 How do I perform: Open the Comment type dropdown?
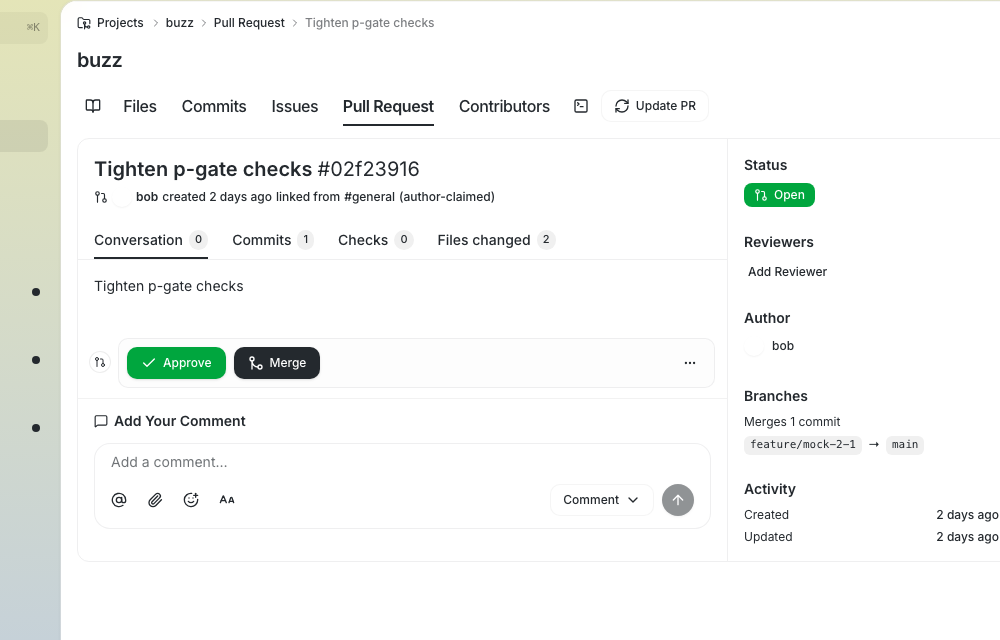(x=601, y=500)
